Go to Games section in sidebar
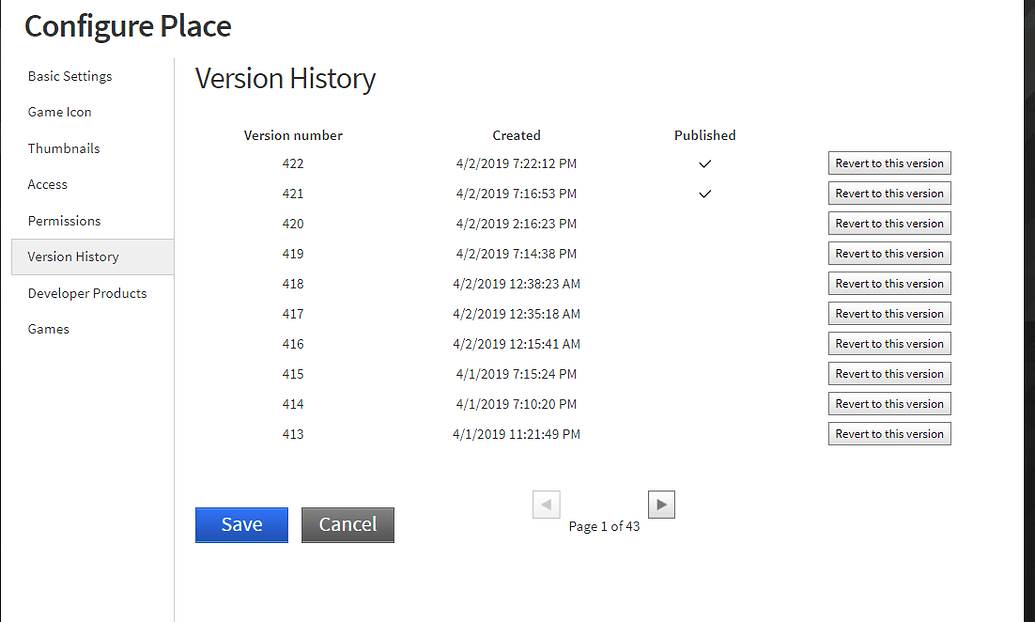The height and width of the screenshot is (622, 1035). tap(48, 329)
